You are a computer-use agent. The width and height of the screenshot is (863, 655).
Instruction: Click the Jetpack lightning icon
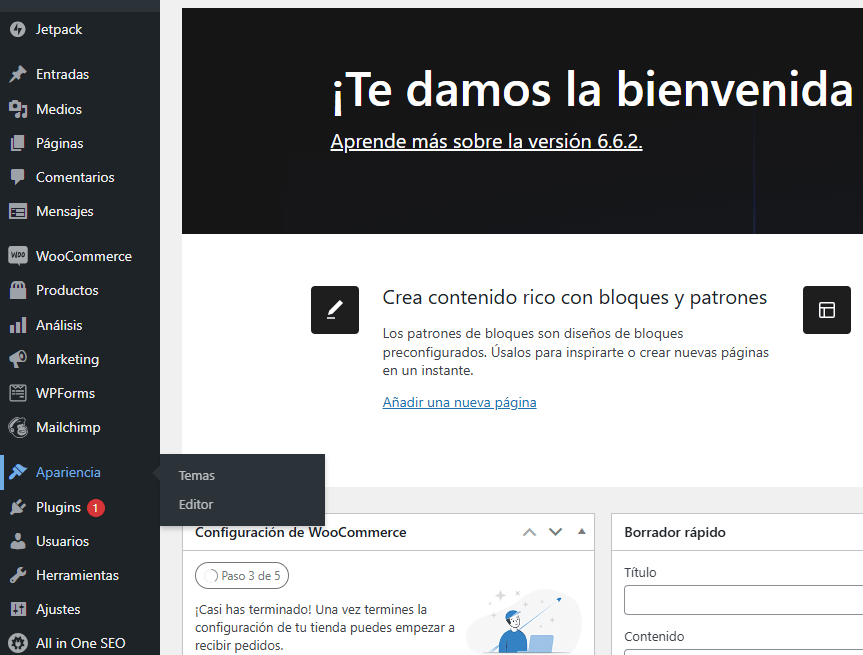click(x=18, y=29)
